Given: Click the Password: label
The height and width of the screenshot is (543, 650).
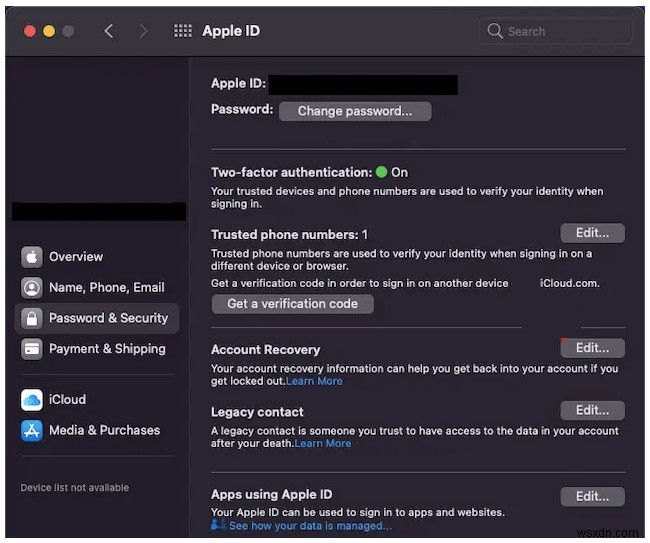Looking at the screenshot, I should coord(242,109).
